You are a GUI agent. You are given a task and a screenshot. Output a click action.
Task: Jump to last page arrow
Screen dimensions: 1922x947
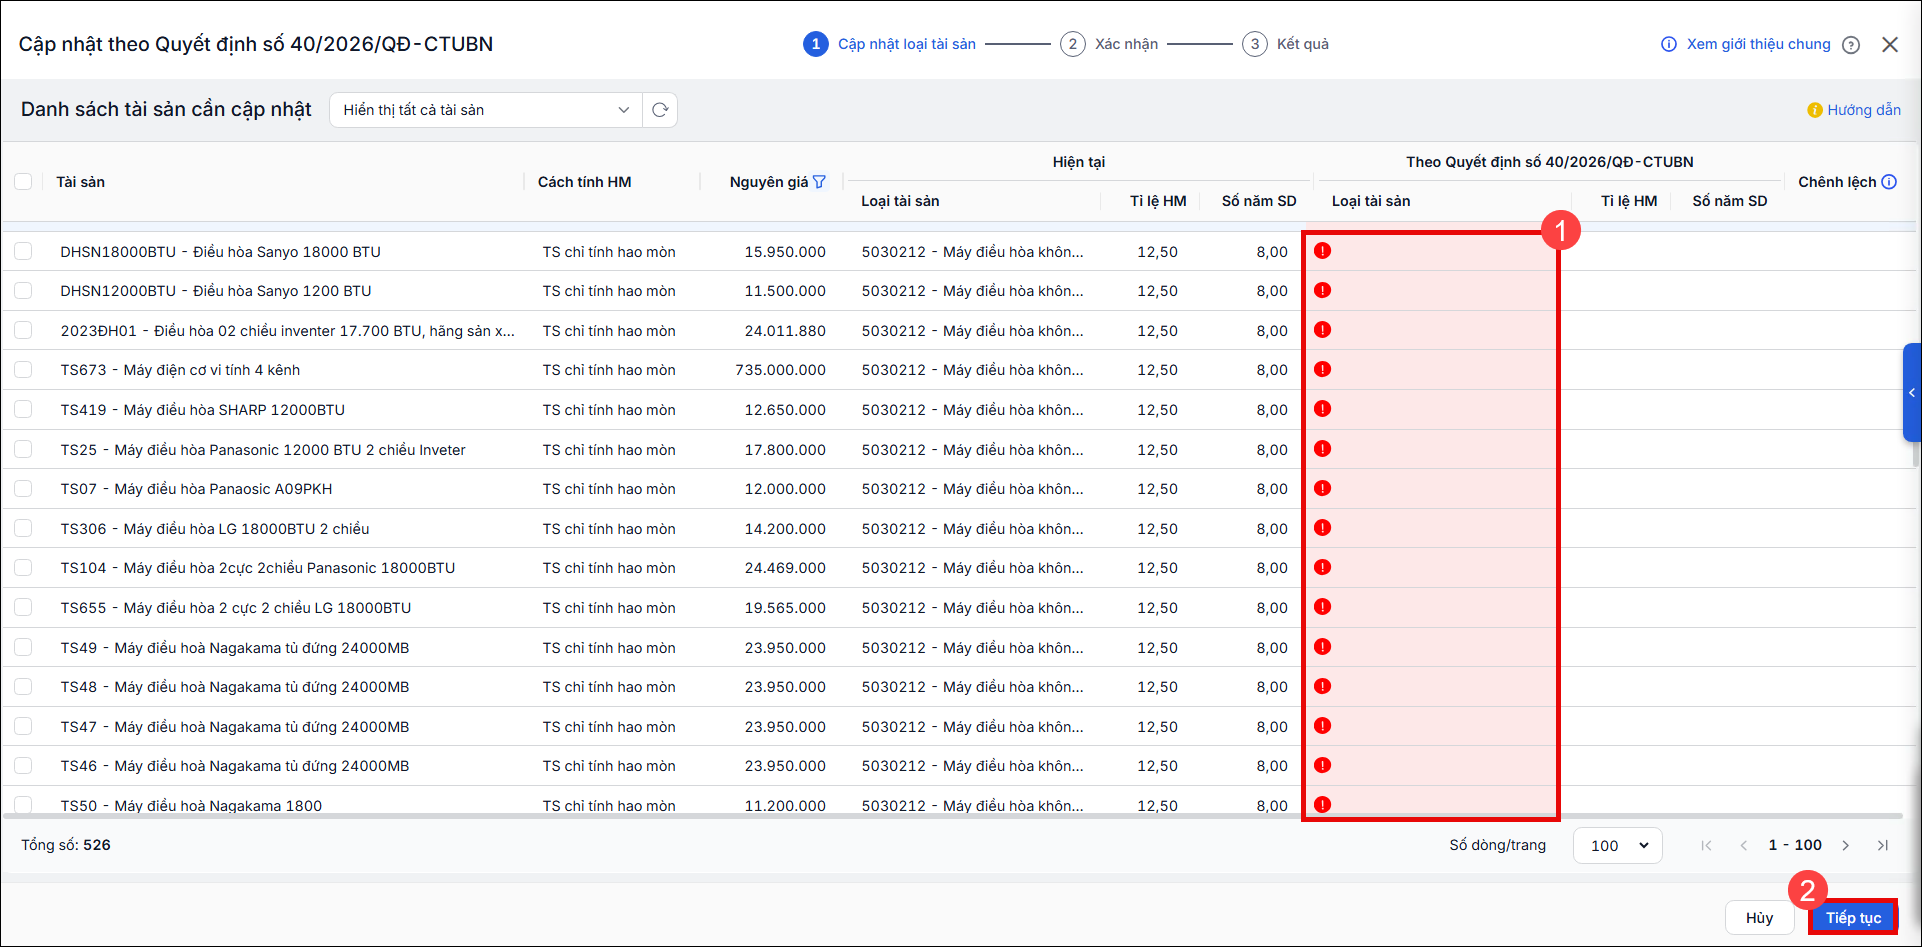tap(1883, 845)
